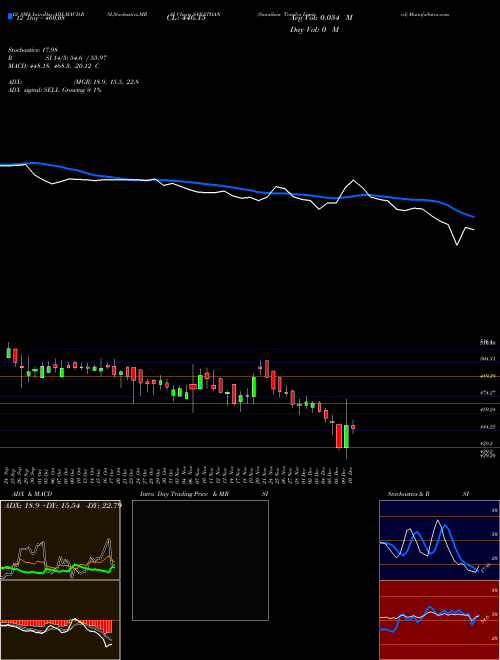
Task: Open the MACD histogram chart panel
Action: pos(60,620)
